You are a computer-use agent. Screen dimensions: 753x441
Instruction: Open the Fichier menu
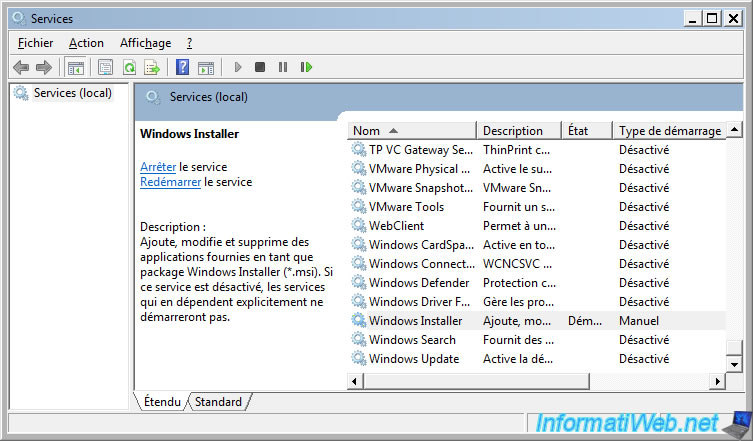coord(35,43)
